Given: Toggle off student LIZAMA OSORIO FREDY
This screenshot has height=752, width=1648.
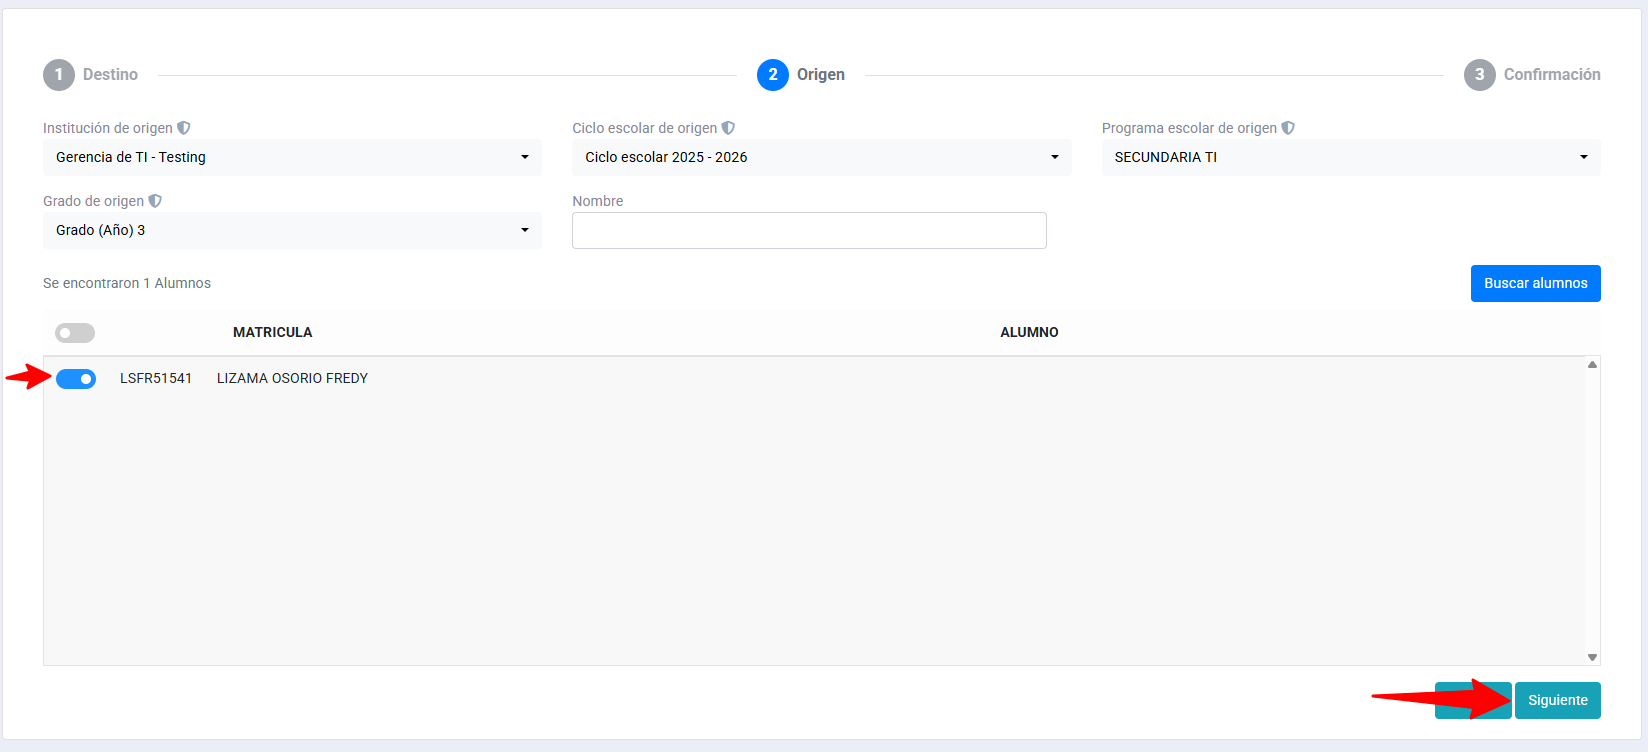Looking at the screenshot, I should pos(76,379).
